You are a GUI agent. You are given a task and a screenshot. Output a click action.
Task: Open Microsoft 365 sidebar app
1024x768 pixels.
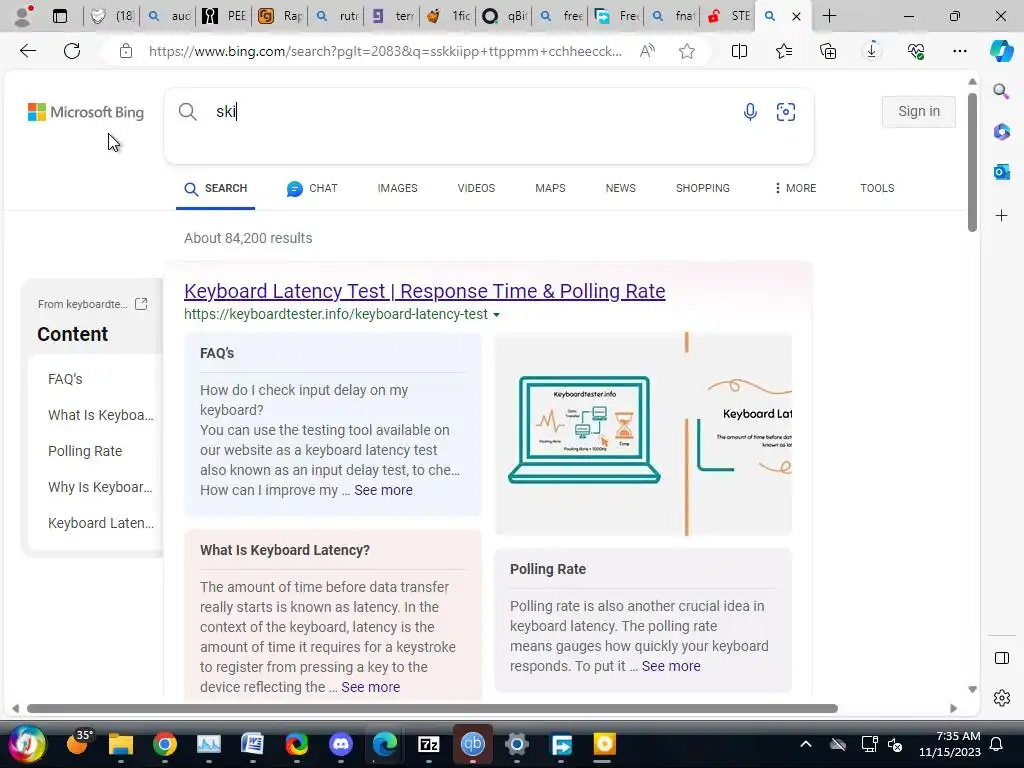point(1001,132)
